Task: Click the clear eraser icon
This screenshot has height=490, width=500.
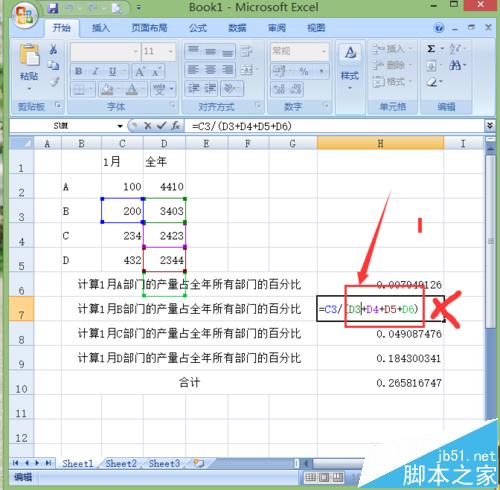Action: click(432, 81)
